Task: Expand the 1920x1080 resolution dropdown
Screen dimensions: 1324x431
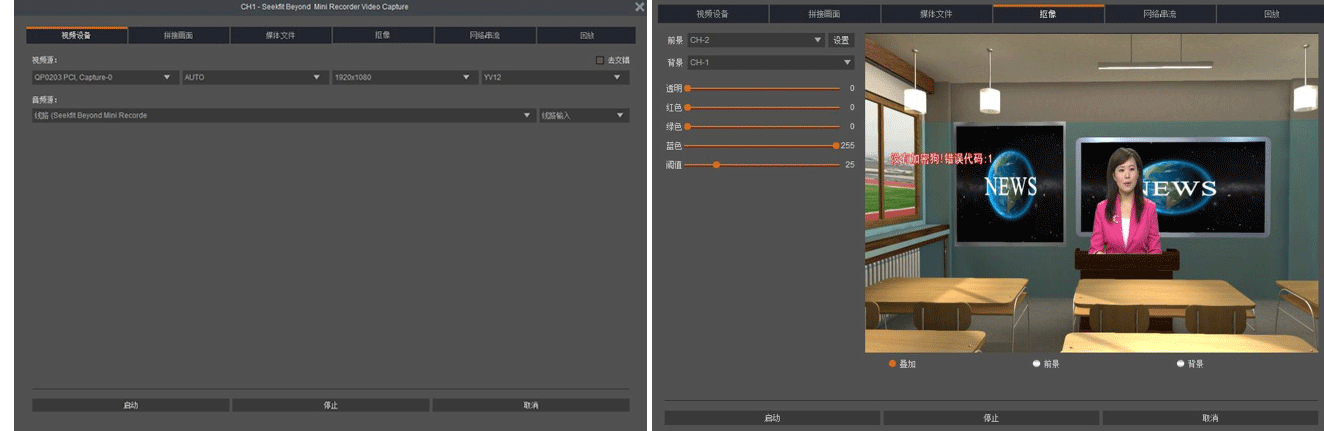Action: pos(404,77)
